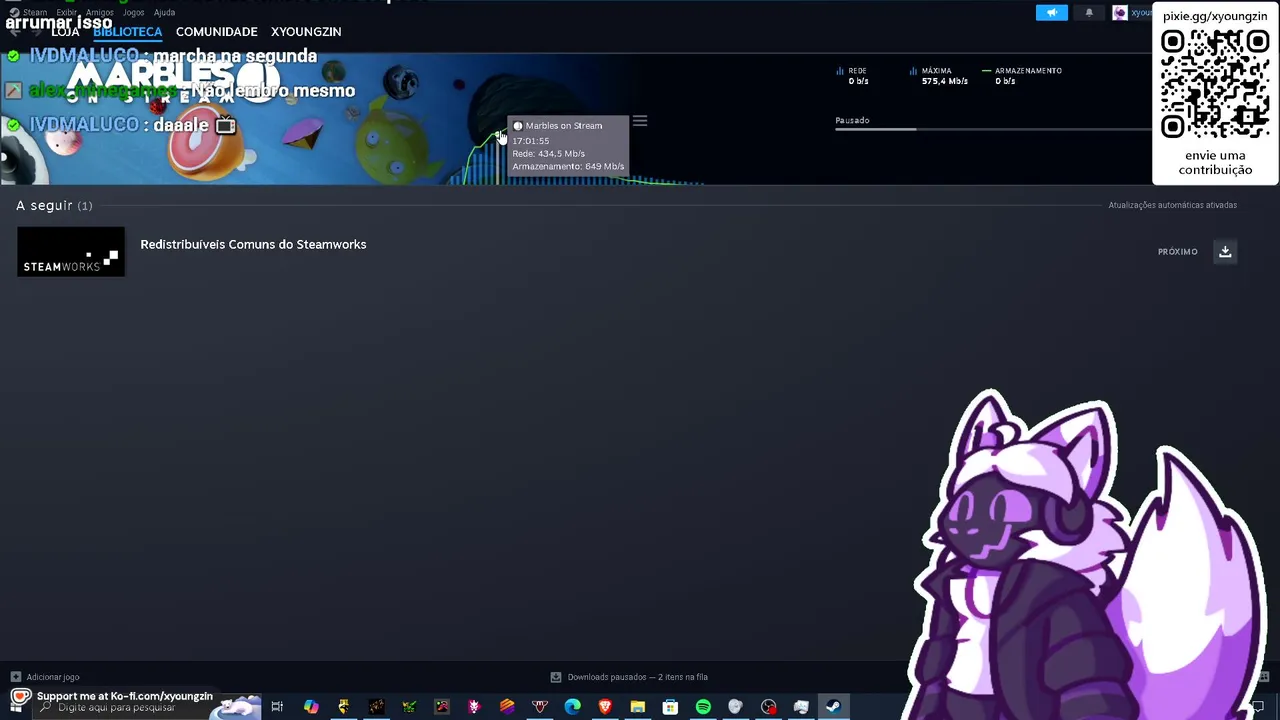The image size is (1280, 720).
Task: Click the Marbles on Stream tooltip
Action: pyautogui.click(x=568, y=146)
